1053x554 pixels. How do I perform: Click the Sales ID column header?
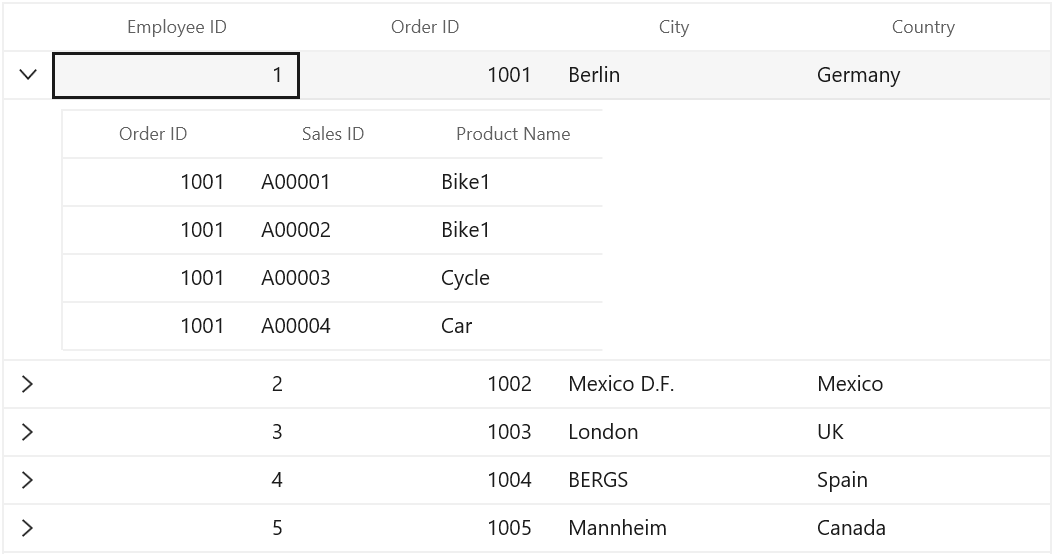pyautogui.click(x=332, y=134)
